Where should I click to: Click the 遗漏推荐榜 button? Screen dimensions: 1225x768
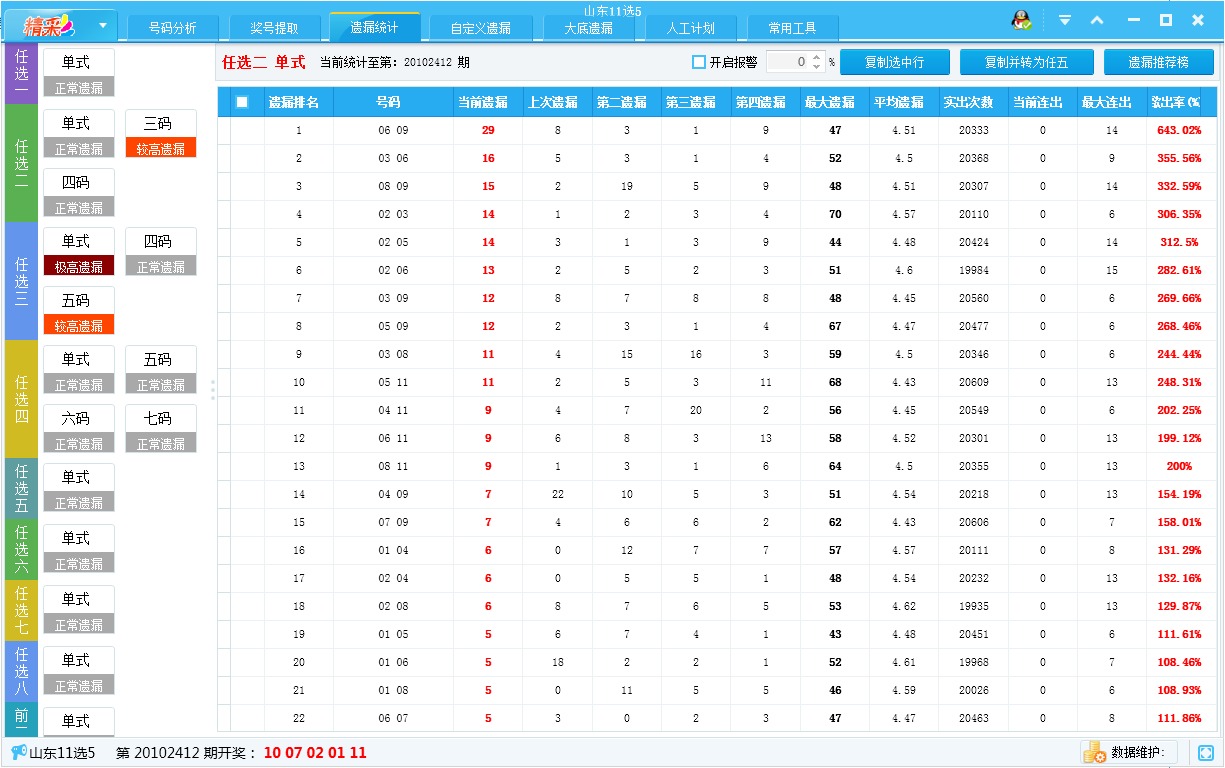coord(1160,61)
